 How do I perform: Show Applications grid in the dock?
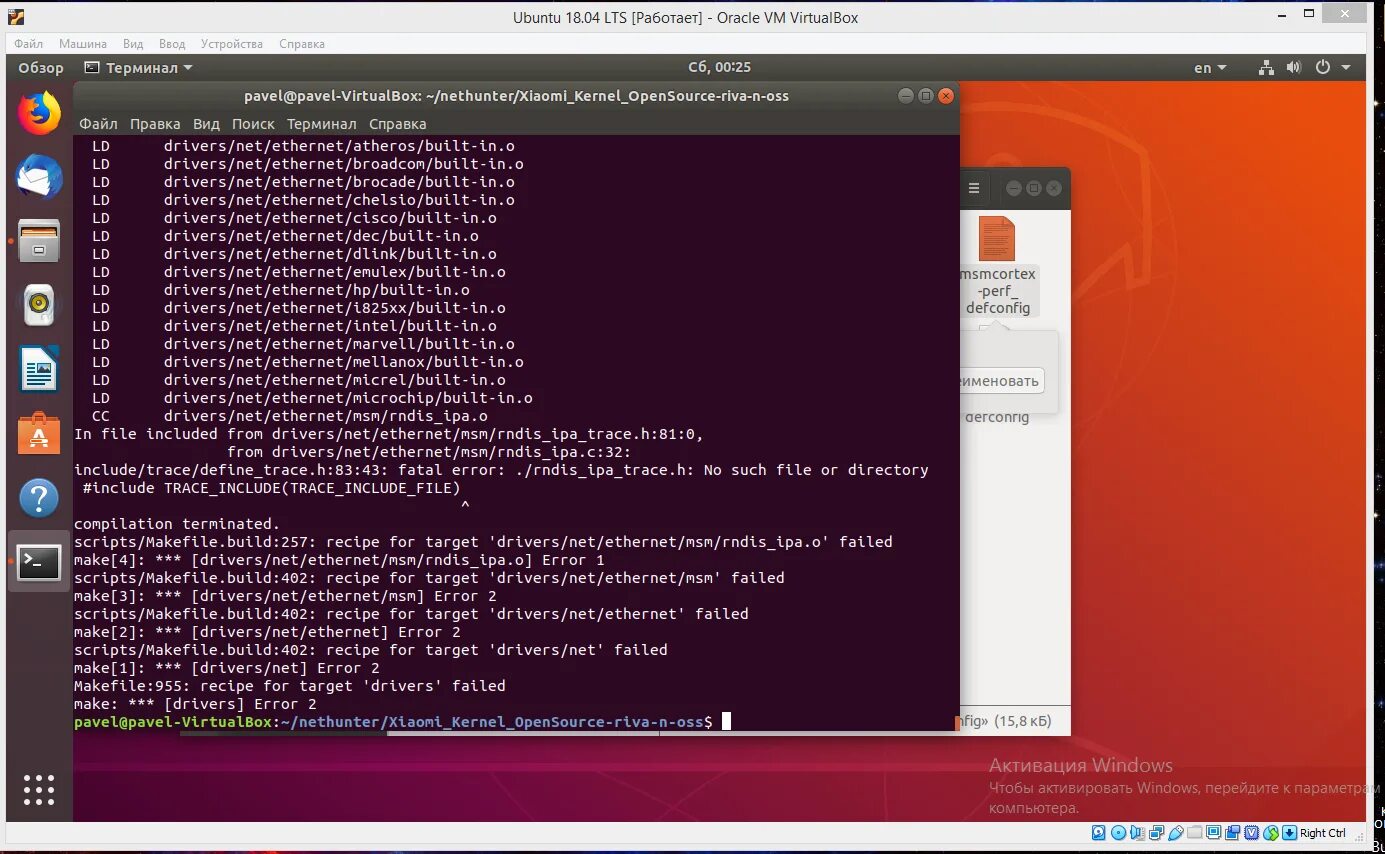39,790
